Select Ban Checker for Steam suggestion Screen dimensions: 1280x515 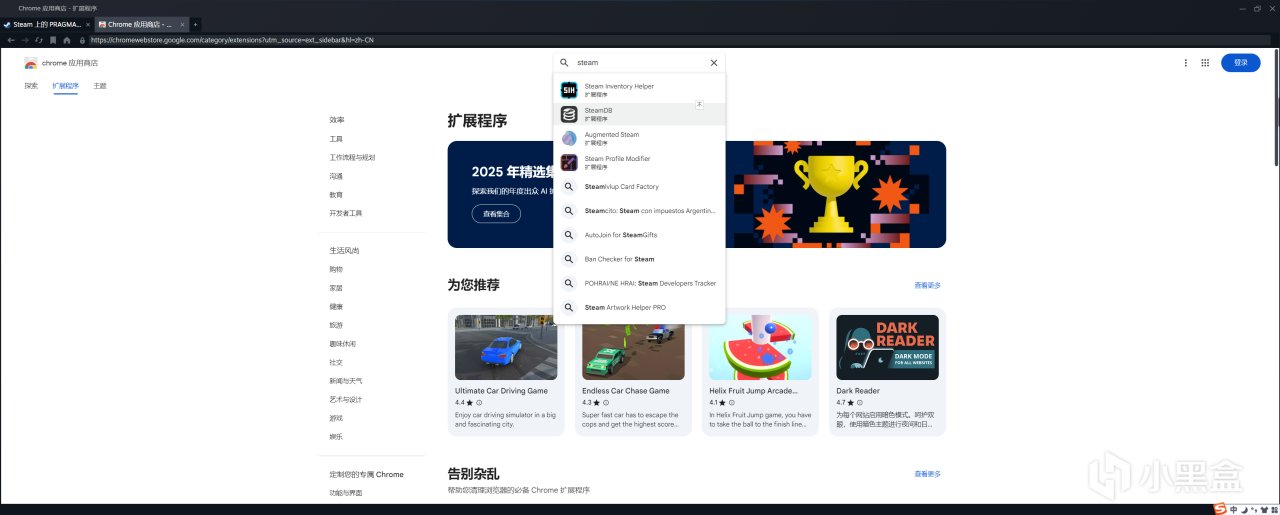click(x=639, y=259)
